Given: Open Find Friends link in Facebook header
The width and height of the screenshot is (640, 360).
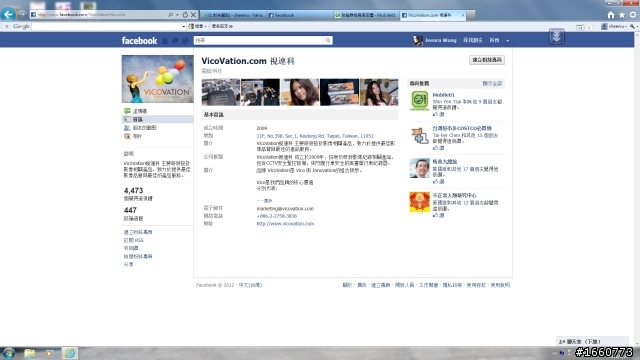Looking at the screenshot, I should point(473,40).
